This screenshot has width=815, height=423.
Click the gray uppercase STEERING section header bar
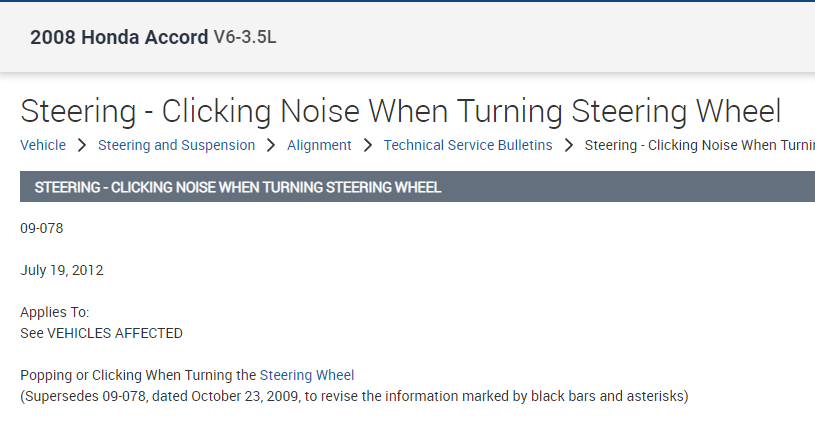pos(238,187)
